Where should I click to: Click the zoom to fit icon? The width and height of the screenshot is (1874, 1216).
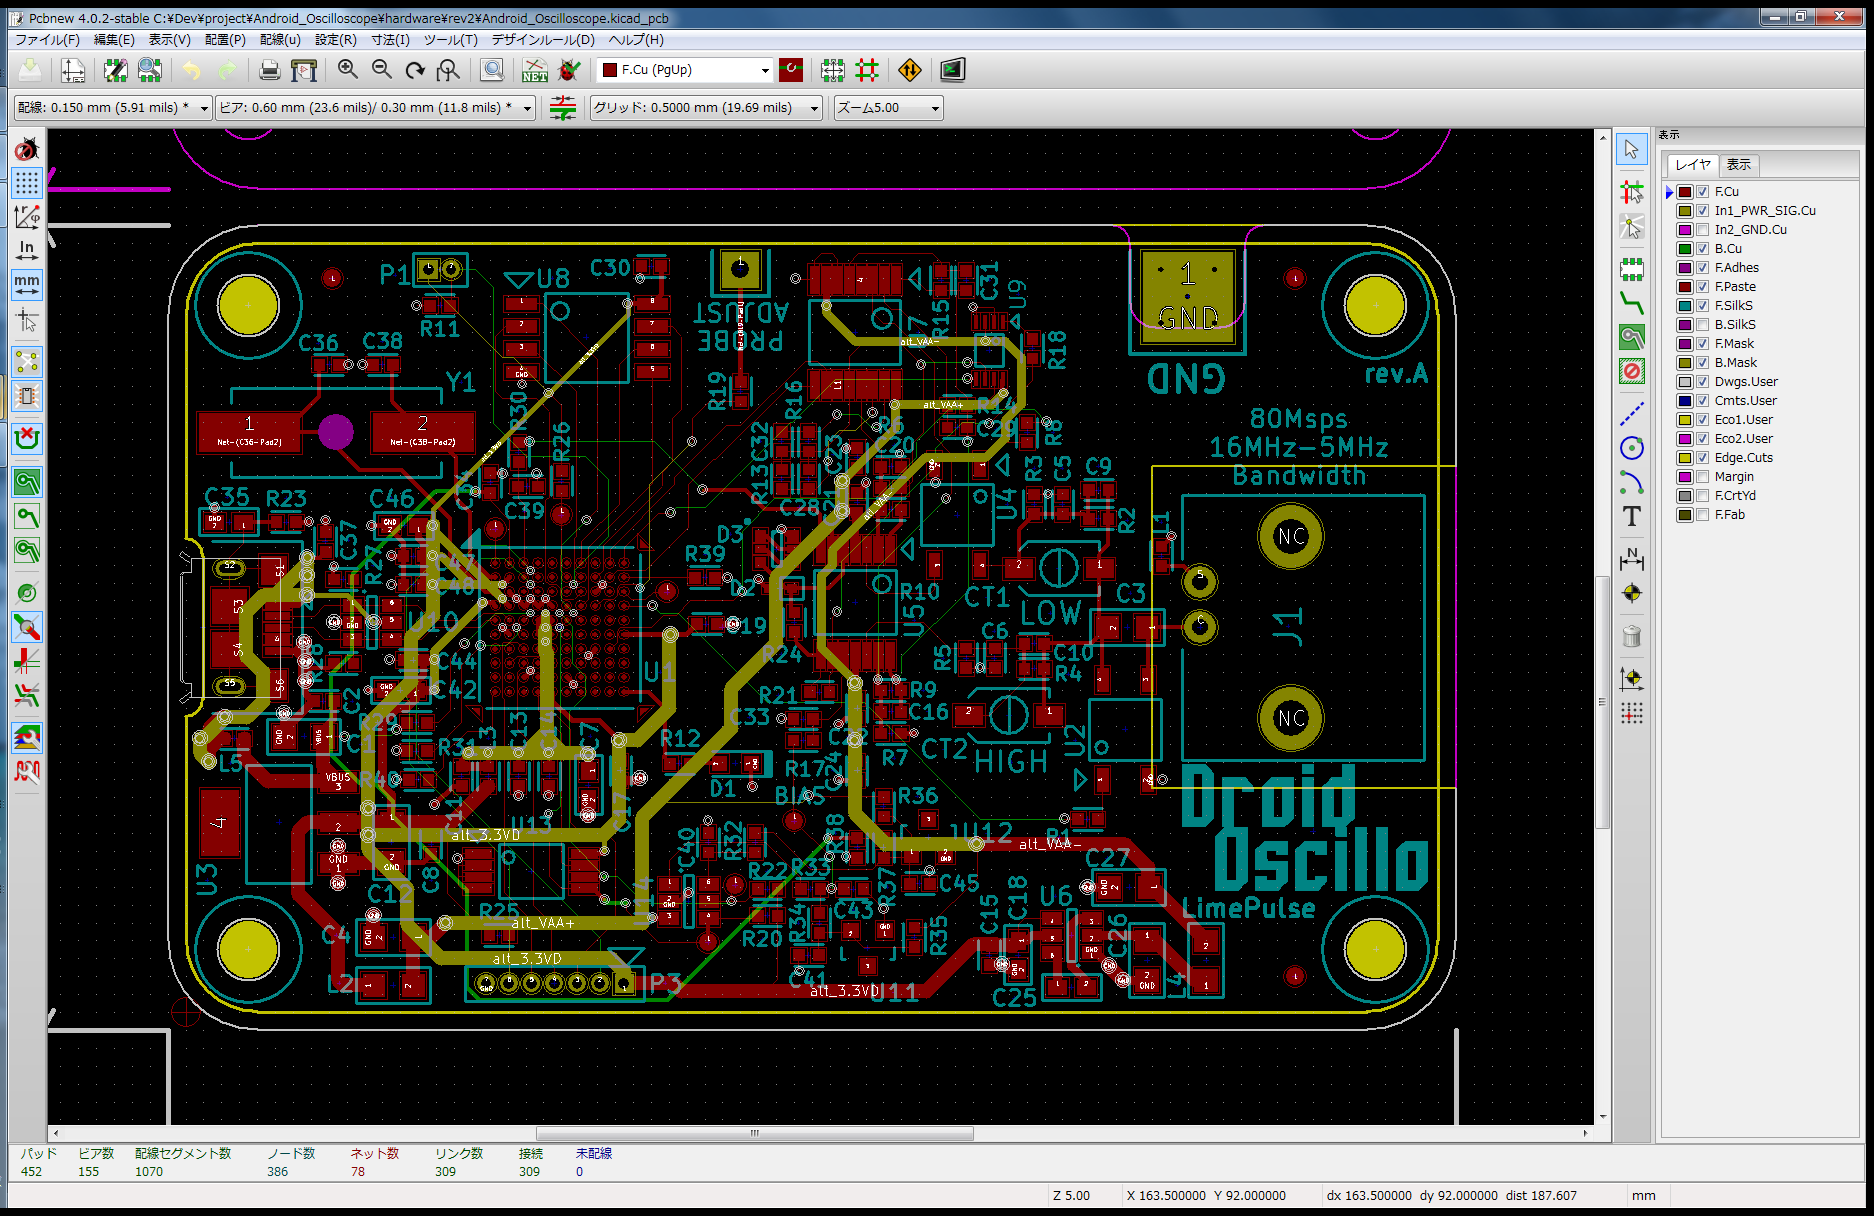449,70
